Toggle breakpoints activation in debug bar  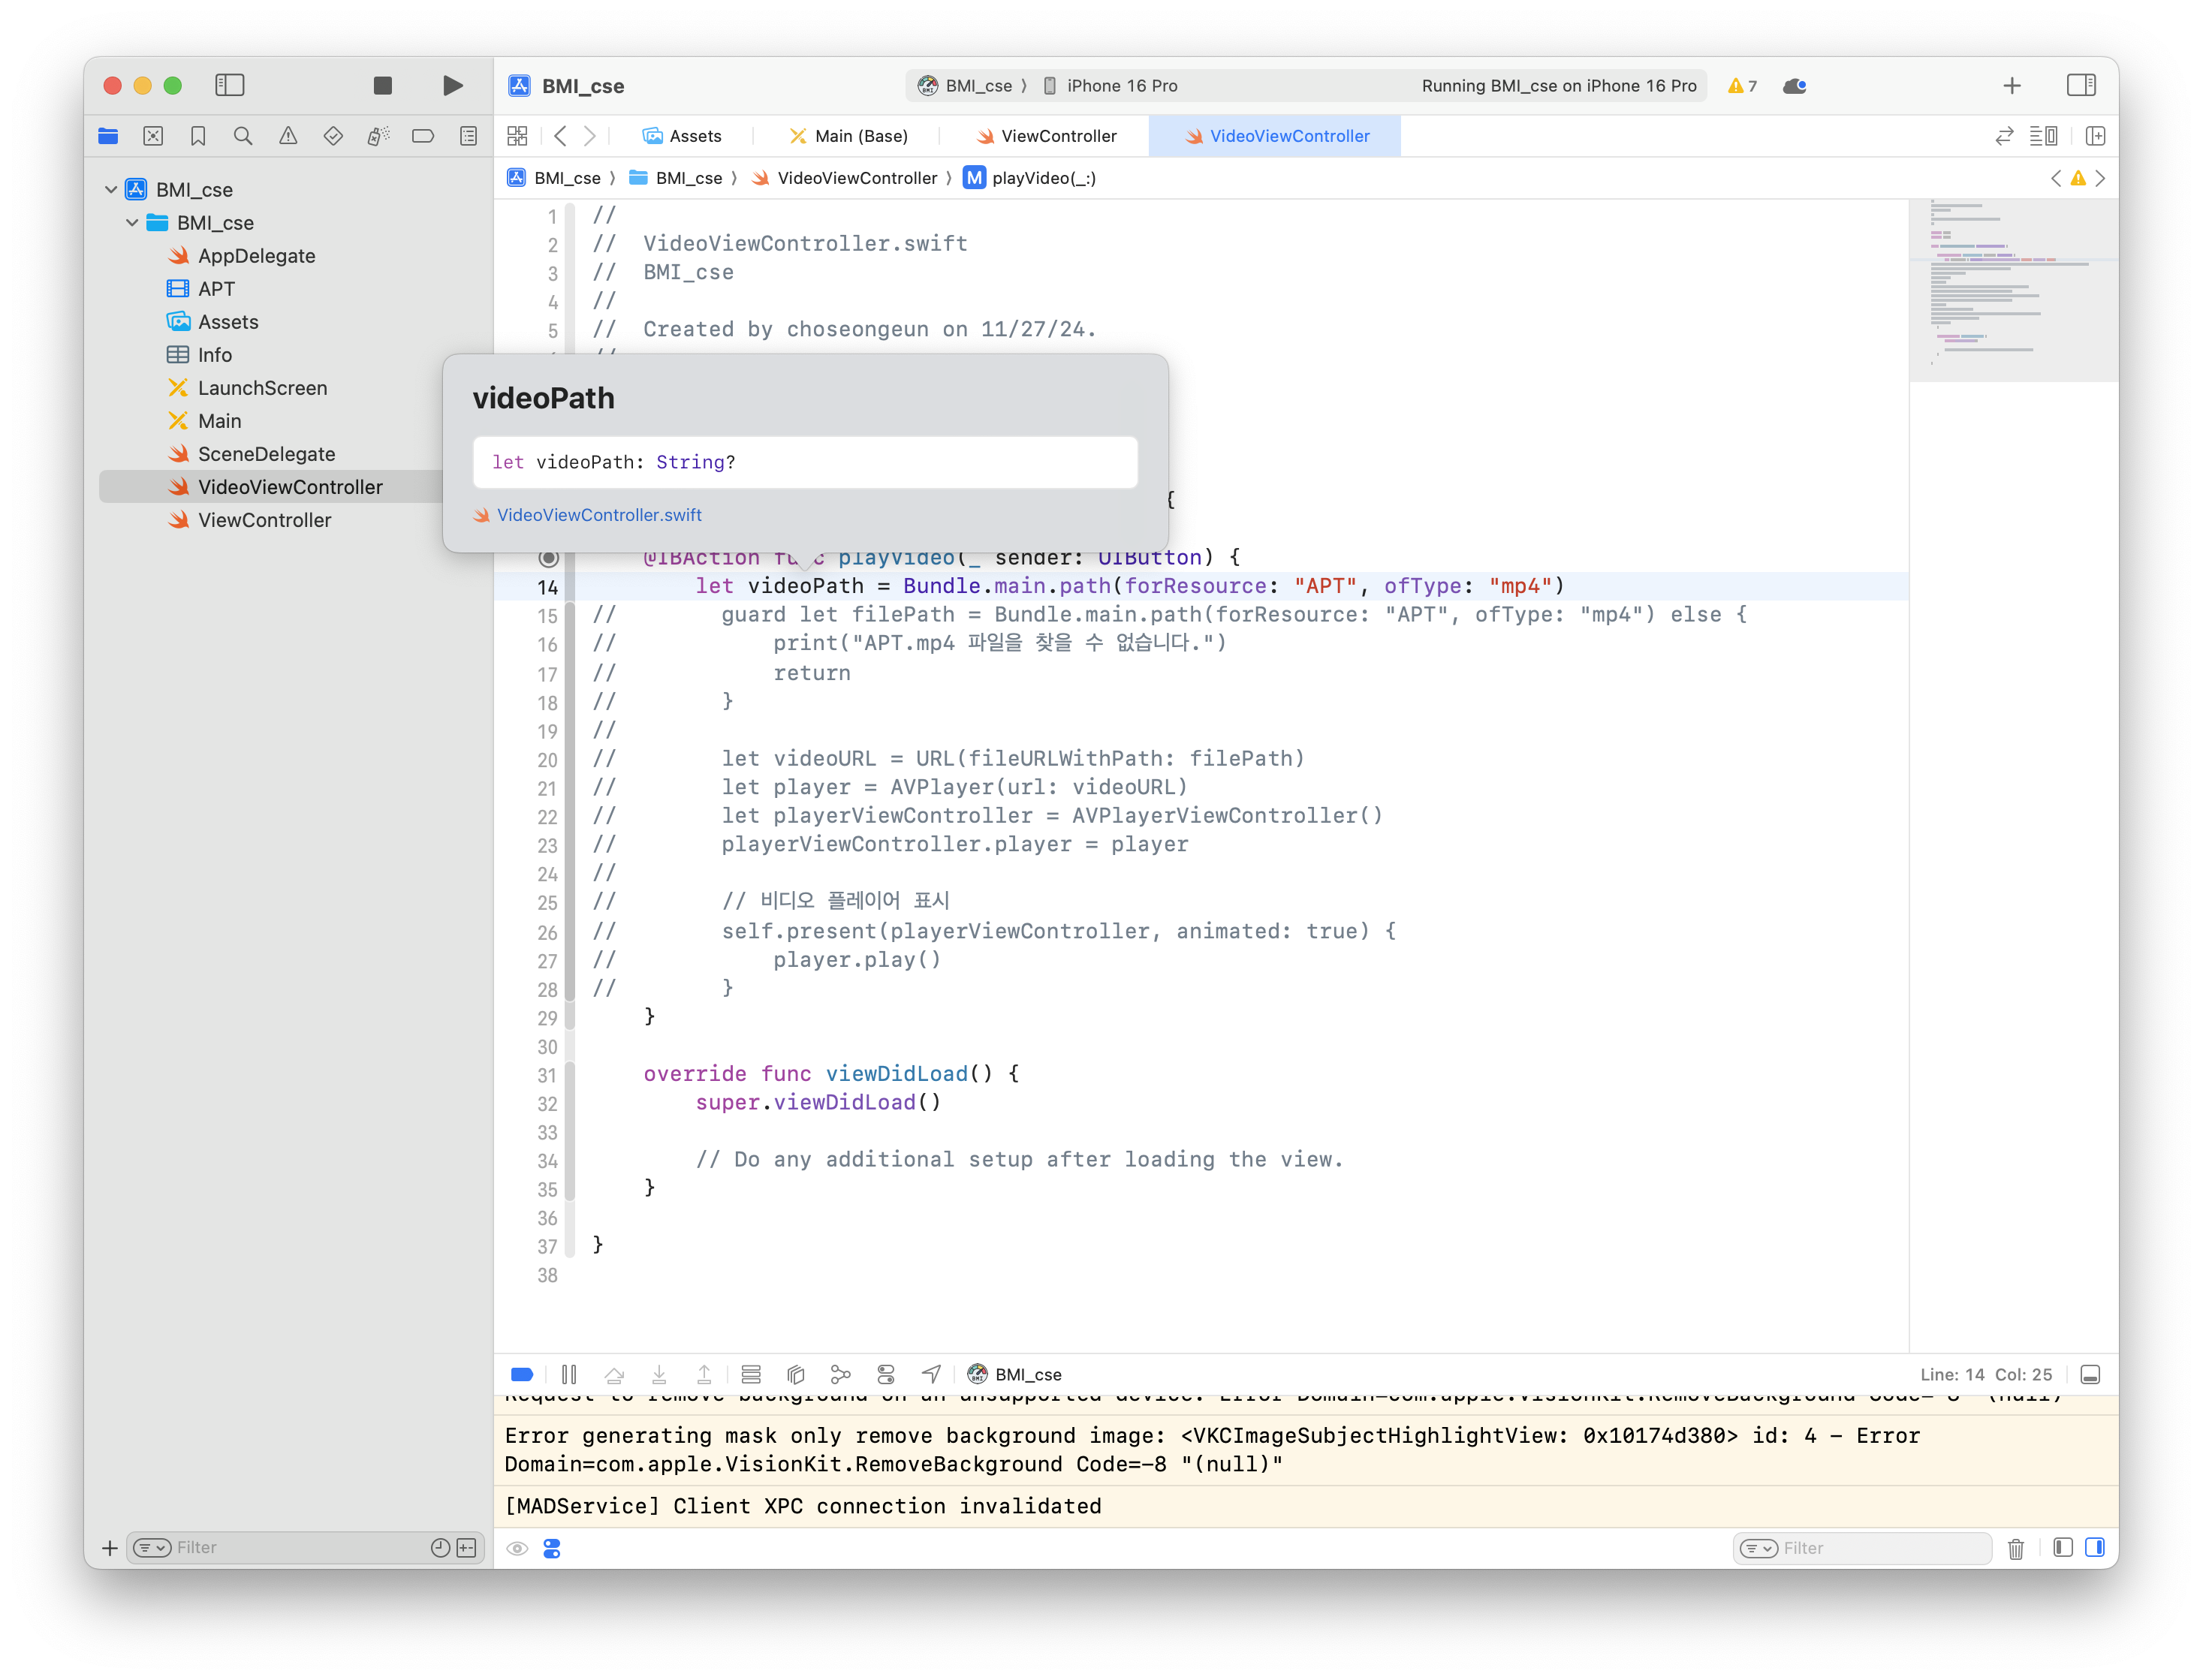coord(522,1375)
